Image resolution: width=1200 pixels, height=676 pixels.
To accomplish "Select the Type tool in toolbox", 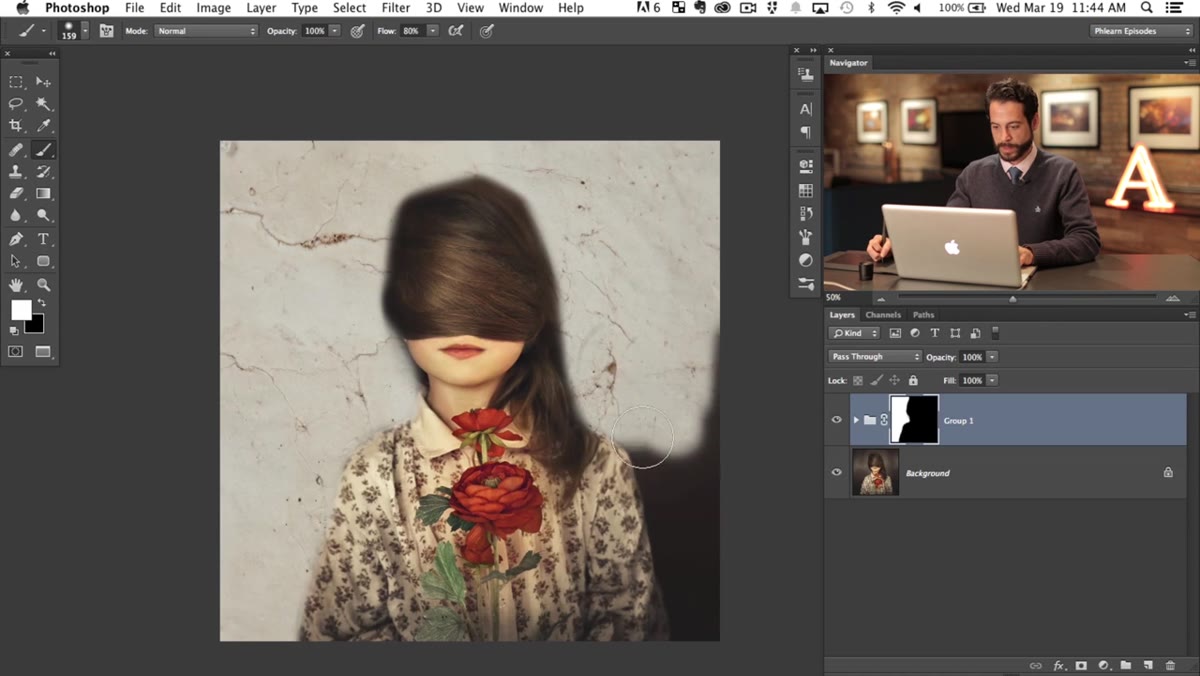I will click(43, 240).
